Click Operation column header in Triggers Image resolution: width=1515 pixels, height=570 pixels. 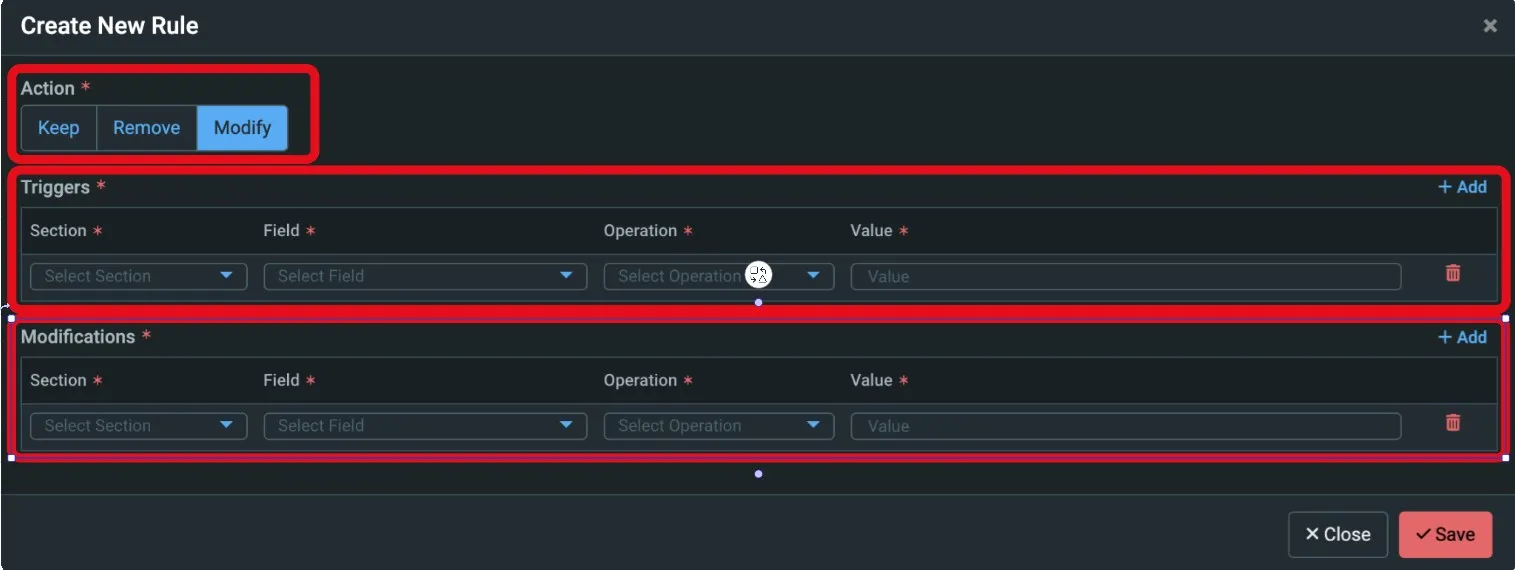641,231
